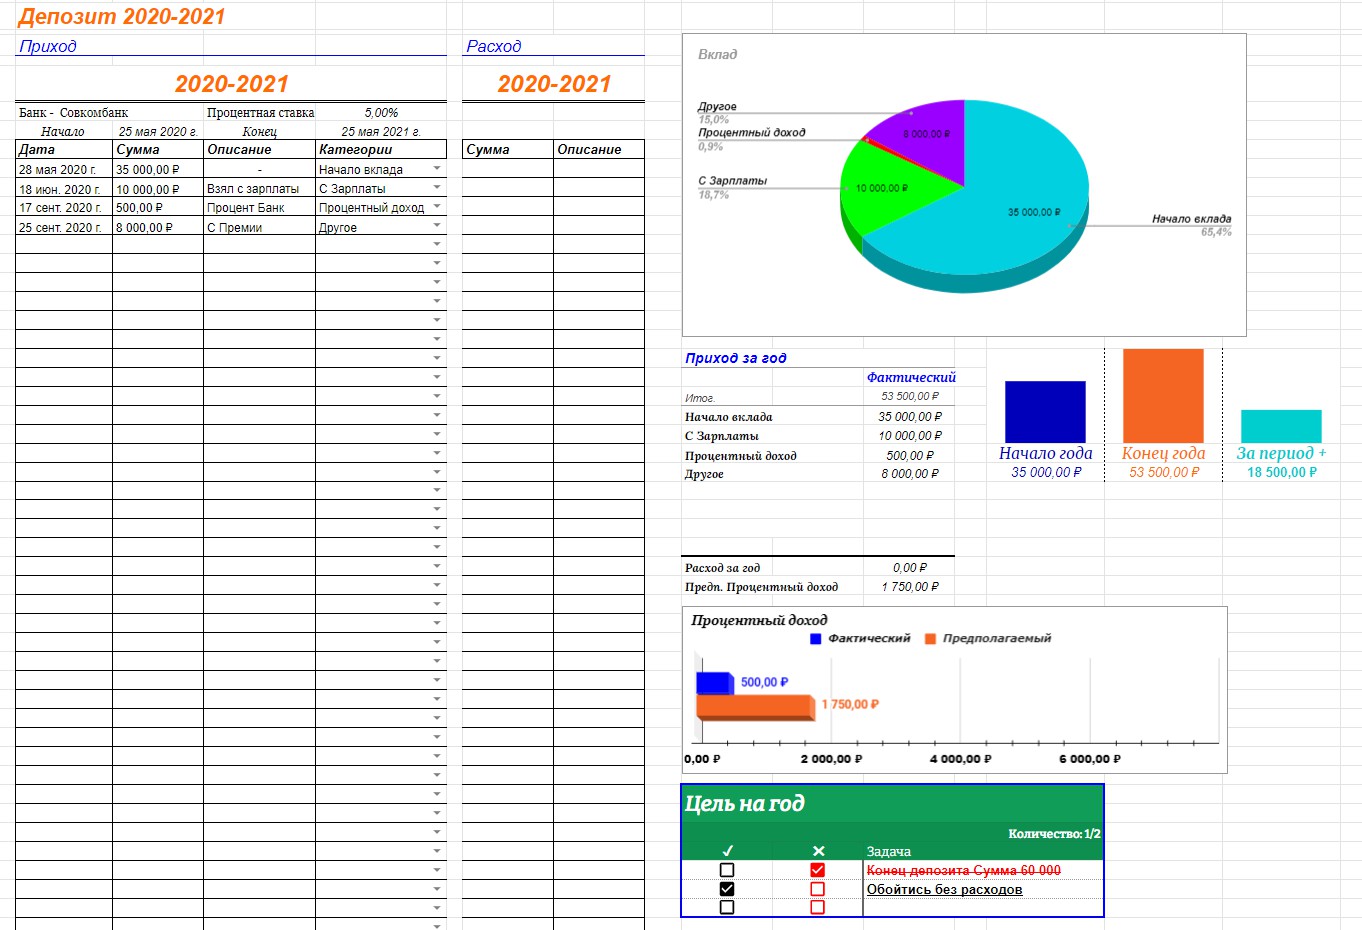Image resolution: width=1362 pixels, height=930 pixels.
Task: Select the orange 1 750,00 ₽ chart bar
Action: 756,706
